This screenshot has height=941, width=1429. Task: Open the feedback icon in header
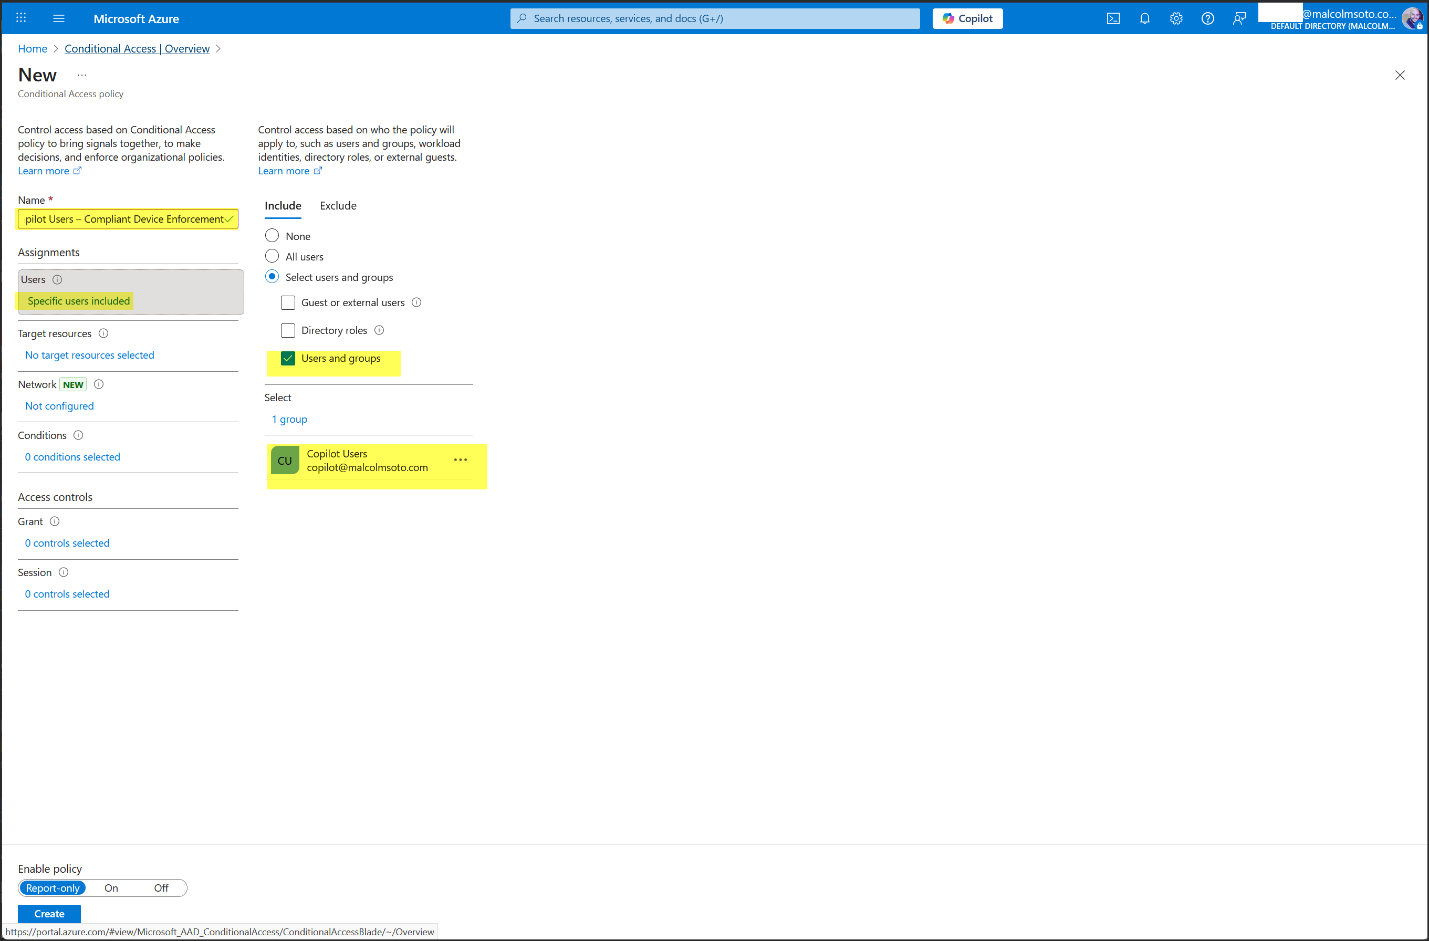(1239, 19)
